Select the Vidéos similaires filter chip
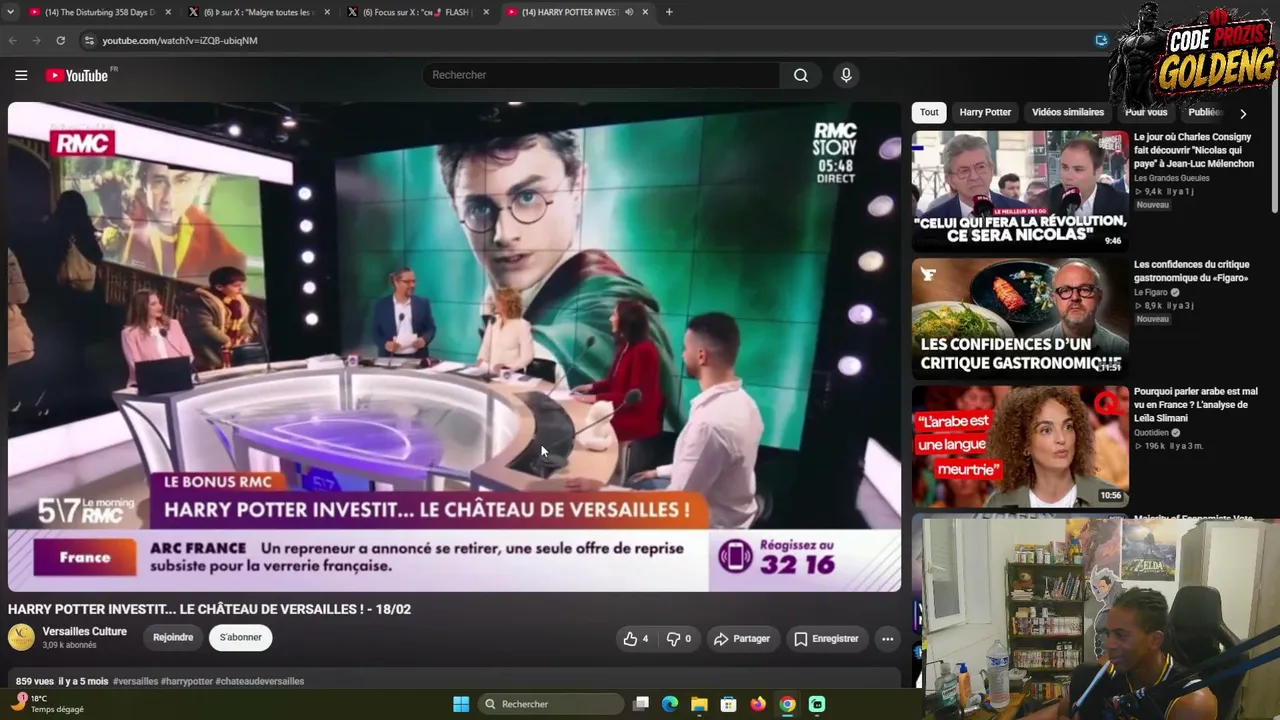Screen dimensions: 1280x720 click(x=1068, y=112)
